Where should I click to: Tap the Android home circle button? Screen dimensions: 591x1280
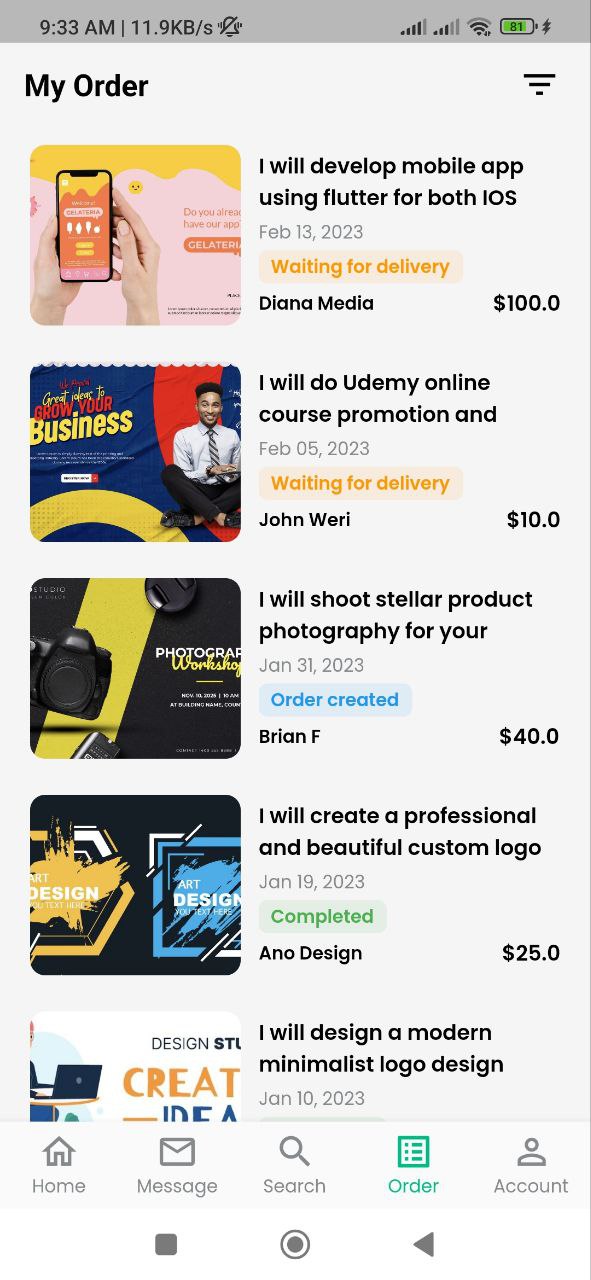295,1244
